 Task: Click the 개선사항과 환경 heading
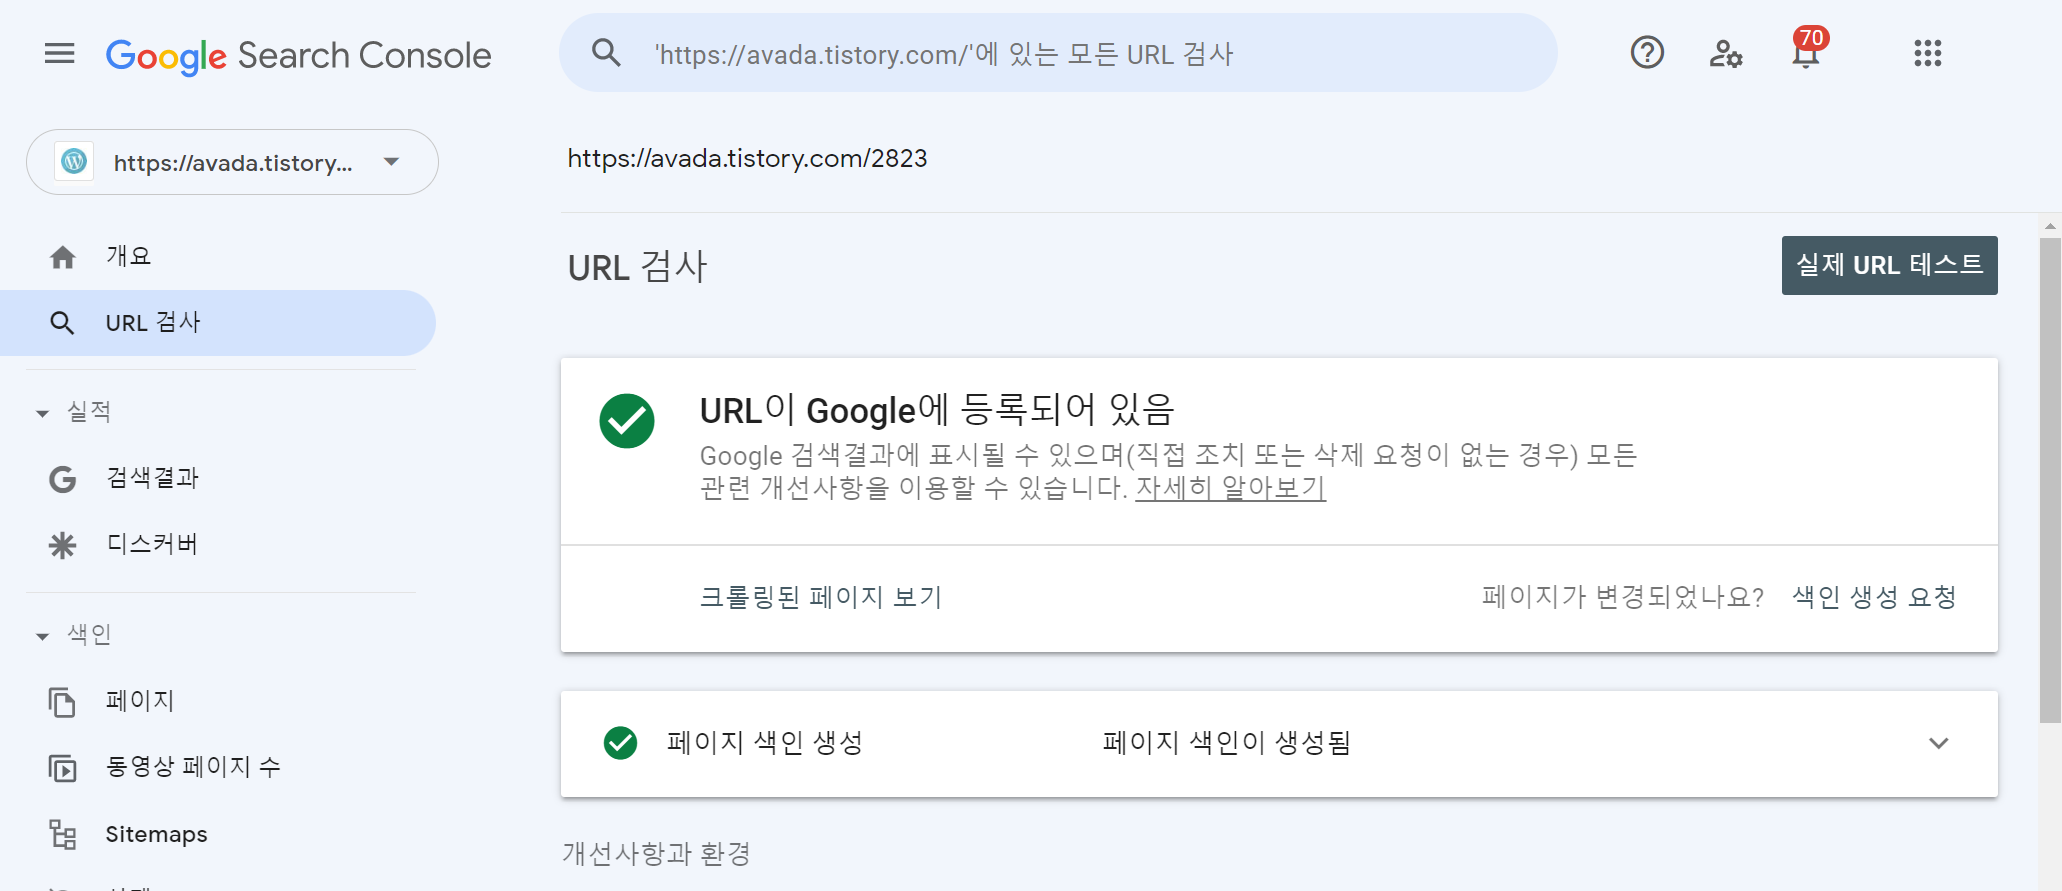click(656, 854)
